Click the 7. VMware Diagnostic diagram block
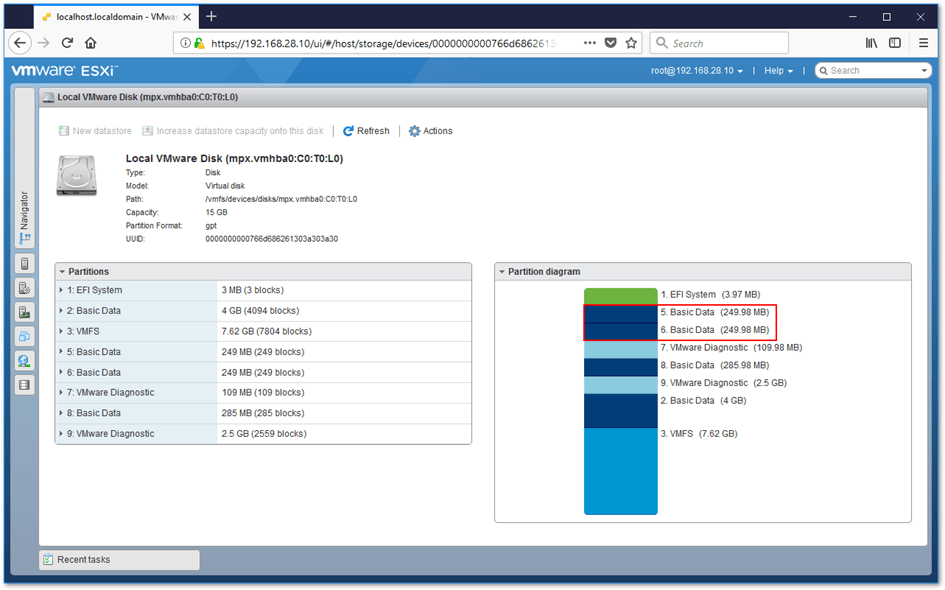 [620, 350]
